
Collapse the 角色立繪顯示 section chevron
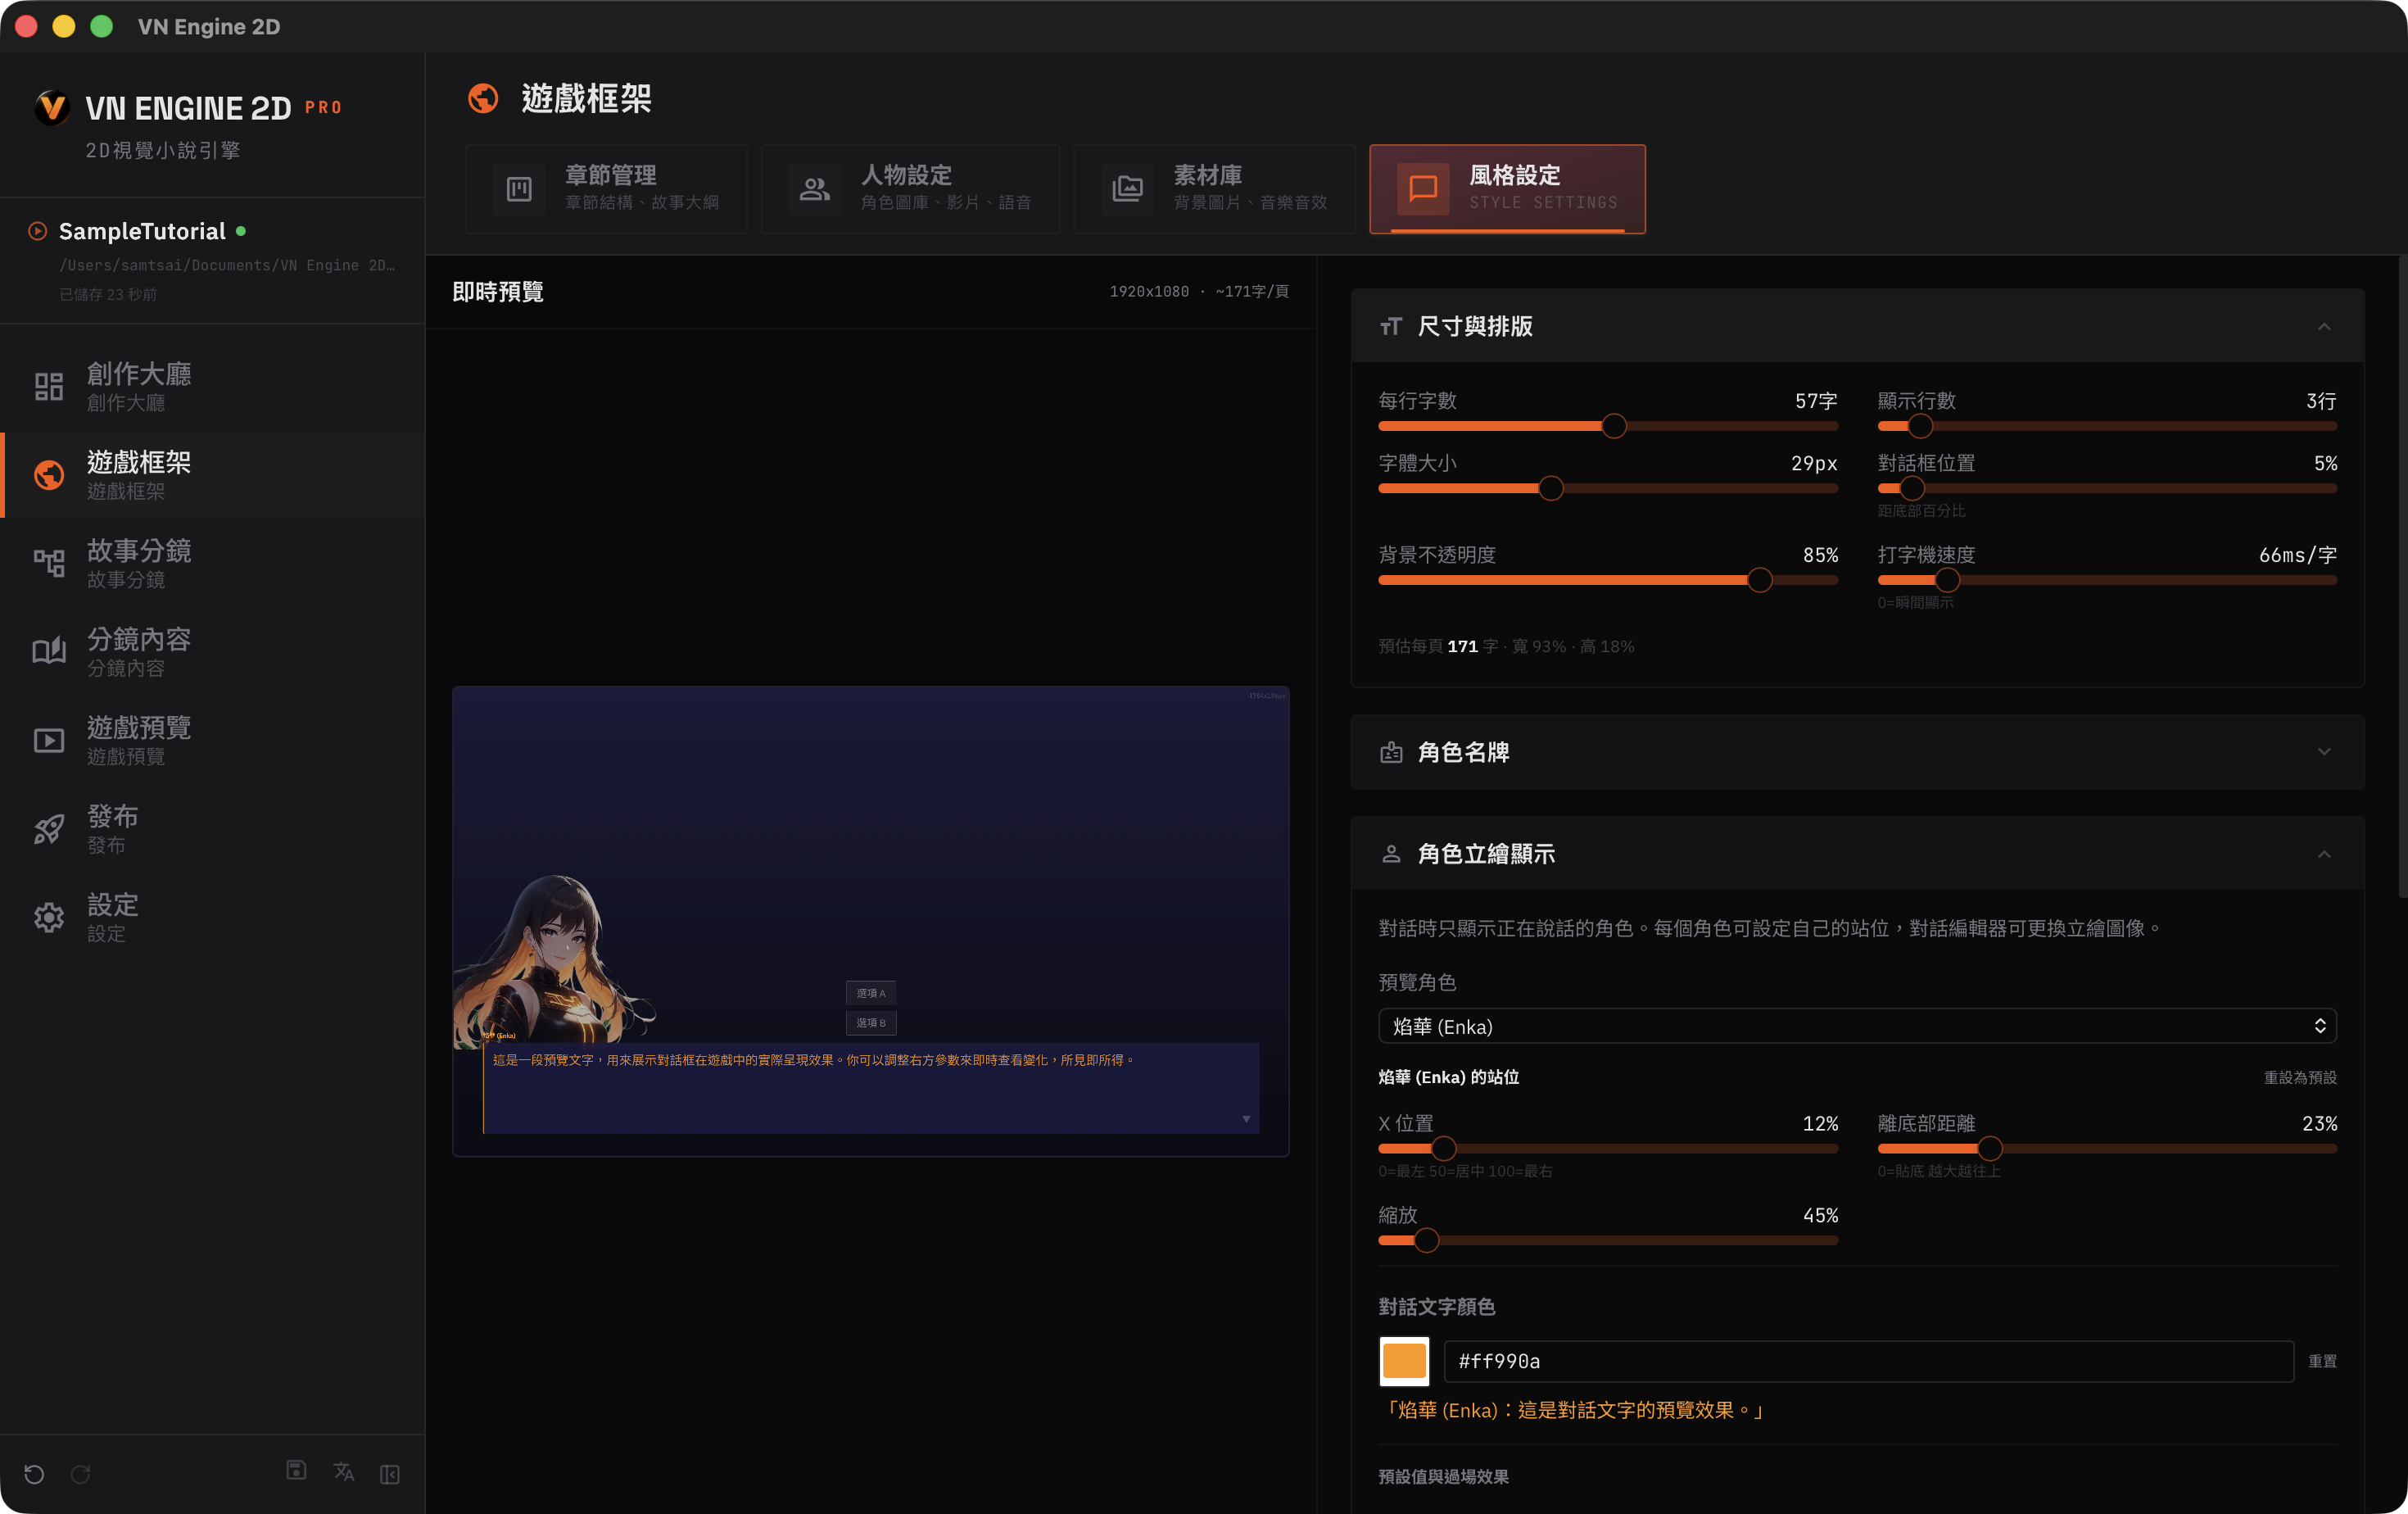pyautogui.click(x=2324, y=854)
